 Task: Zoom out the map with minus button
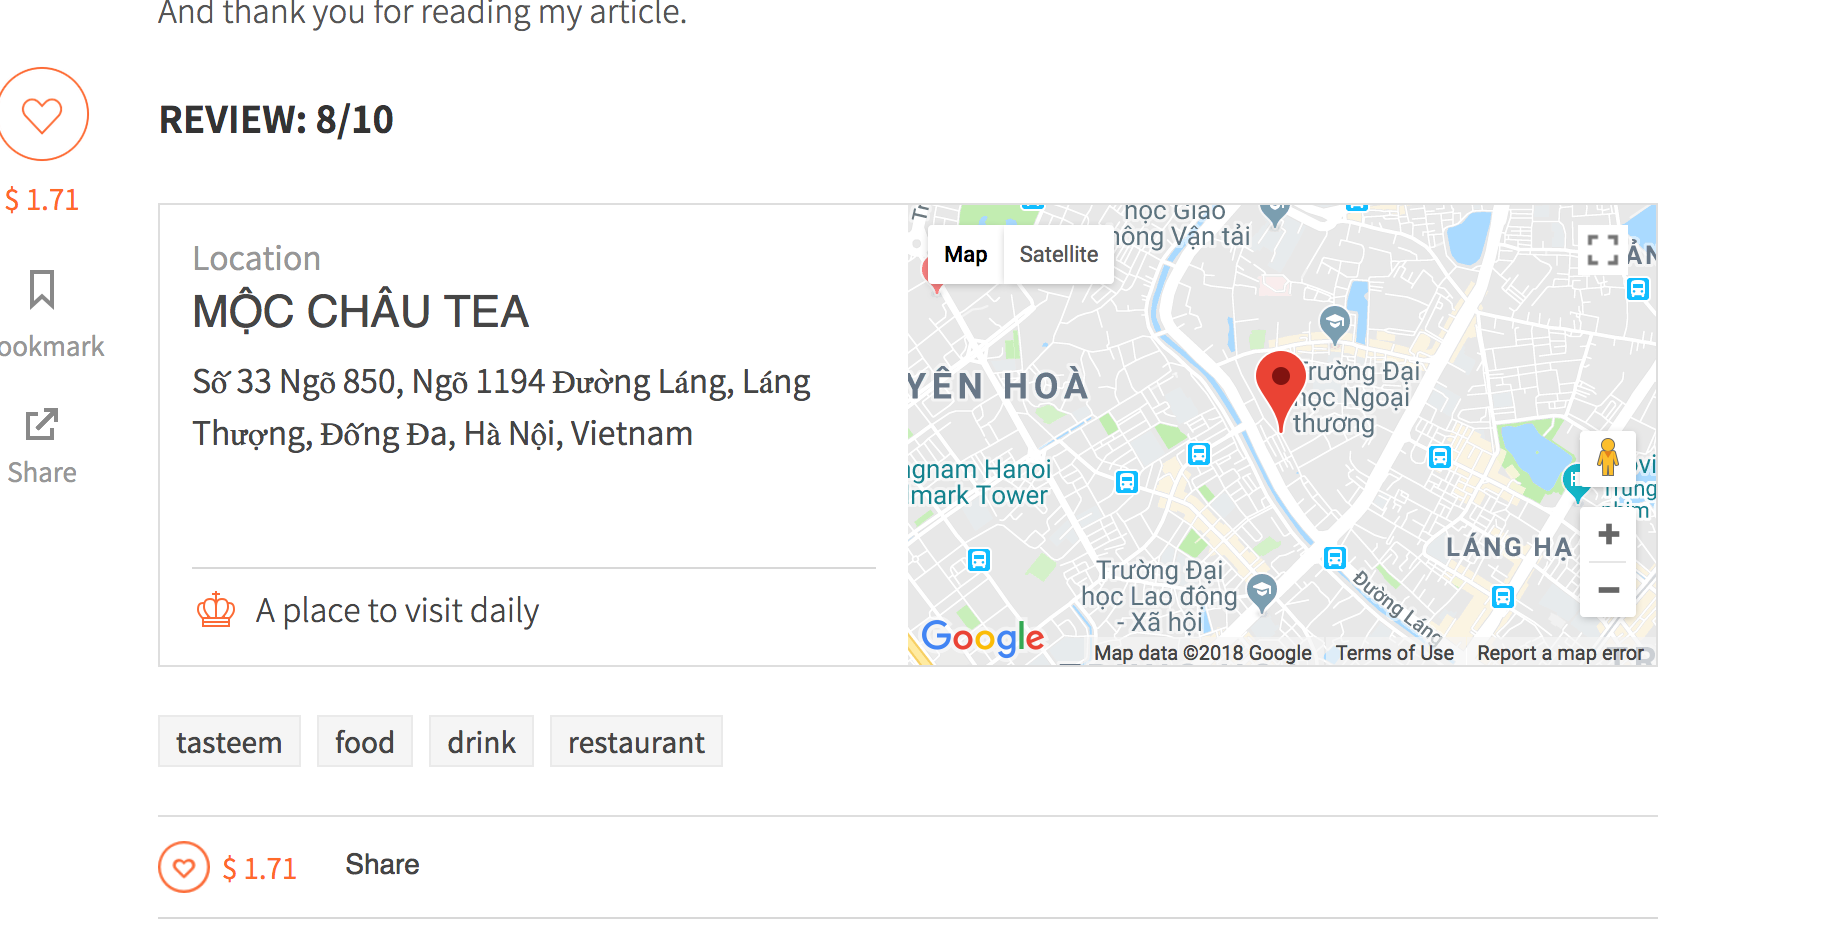point(1608,590)
